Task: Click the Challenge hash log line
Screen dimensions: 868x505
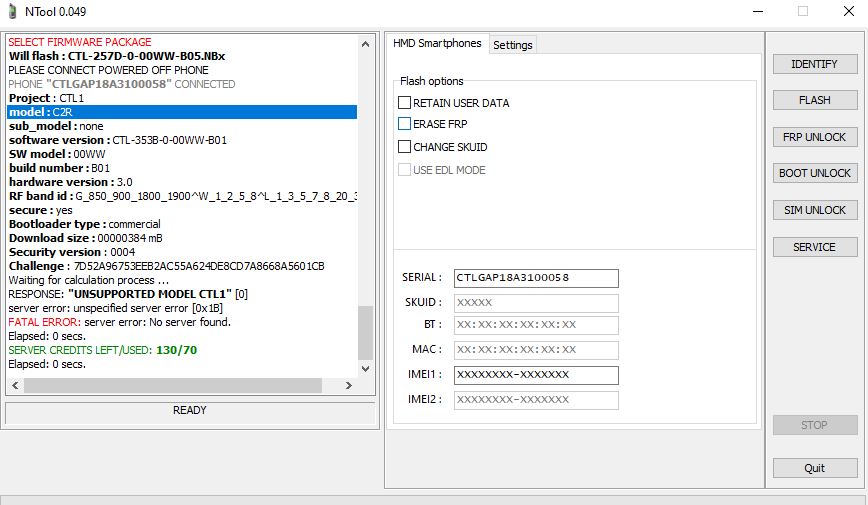Action: point(167,266)
